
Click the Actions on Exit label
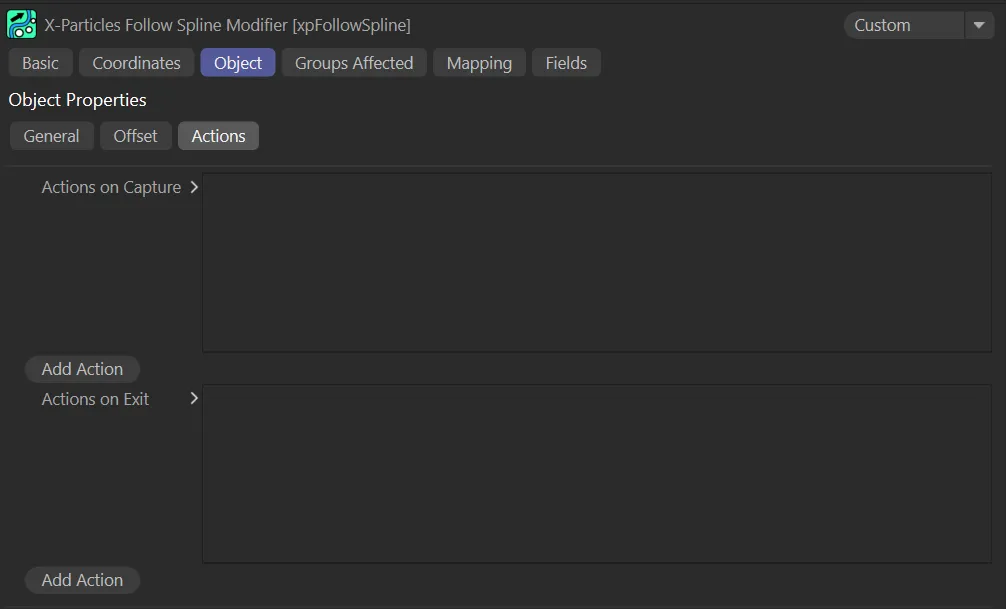pos(95,399)
